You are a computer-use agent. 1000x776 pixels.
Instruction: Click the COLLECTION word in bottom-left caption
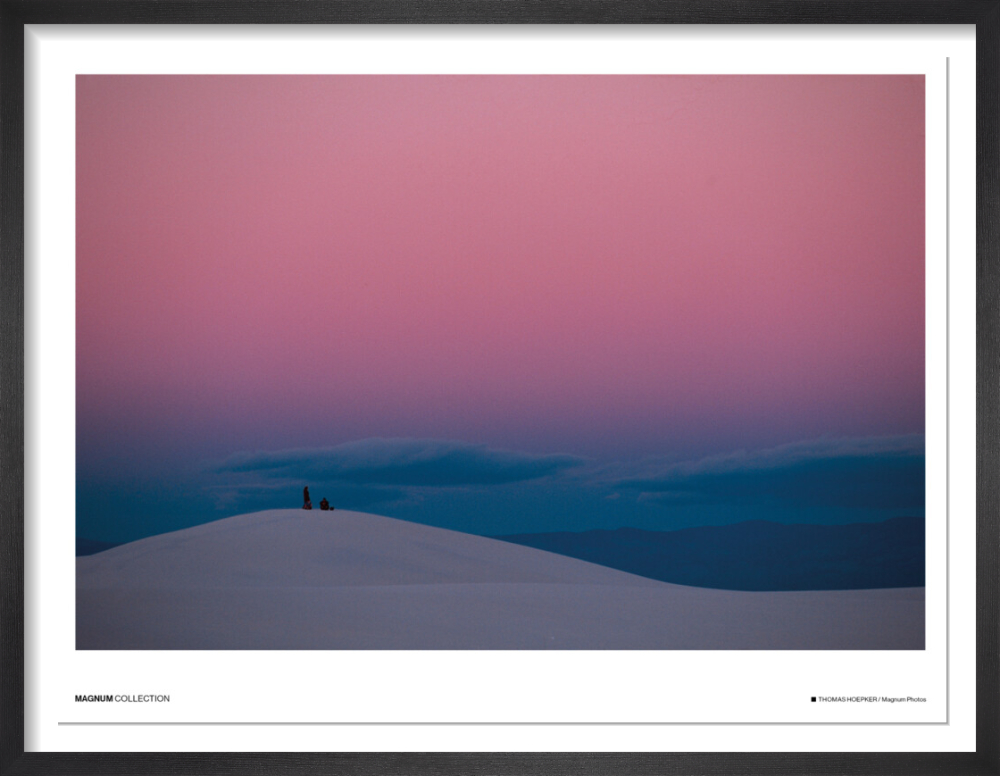point(142,698)
